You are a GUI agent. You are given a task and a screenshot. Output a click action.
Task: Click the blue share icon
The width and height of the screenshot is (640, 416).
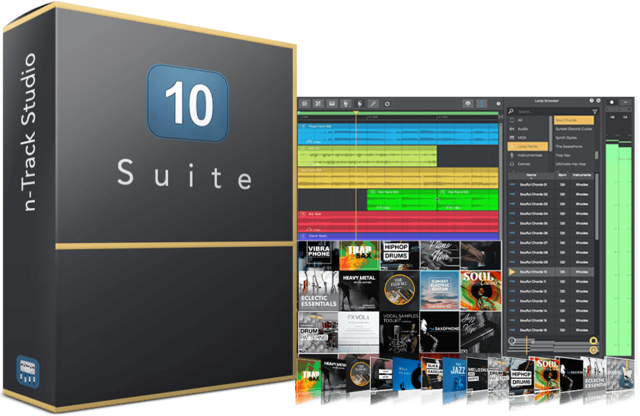[x=481, y=104]
